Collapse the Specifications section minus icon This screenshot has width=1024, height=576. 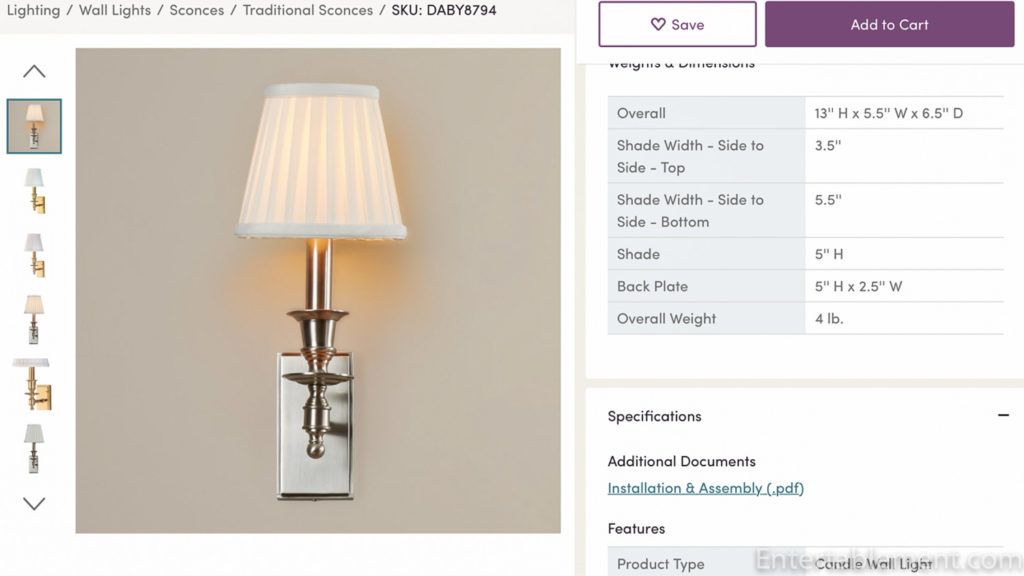[1003, 415]
